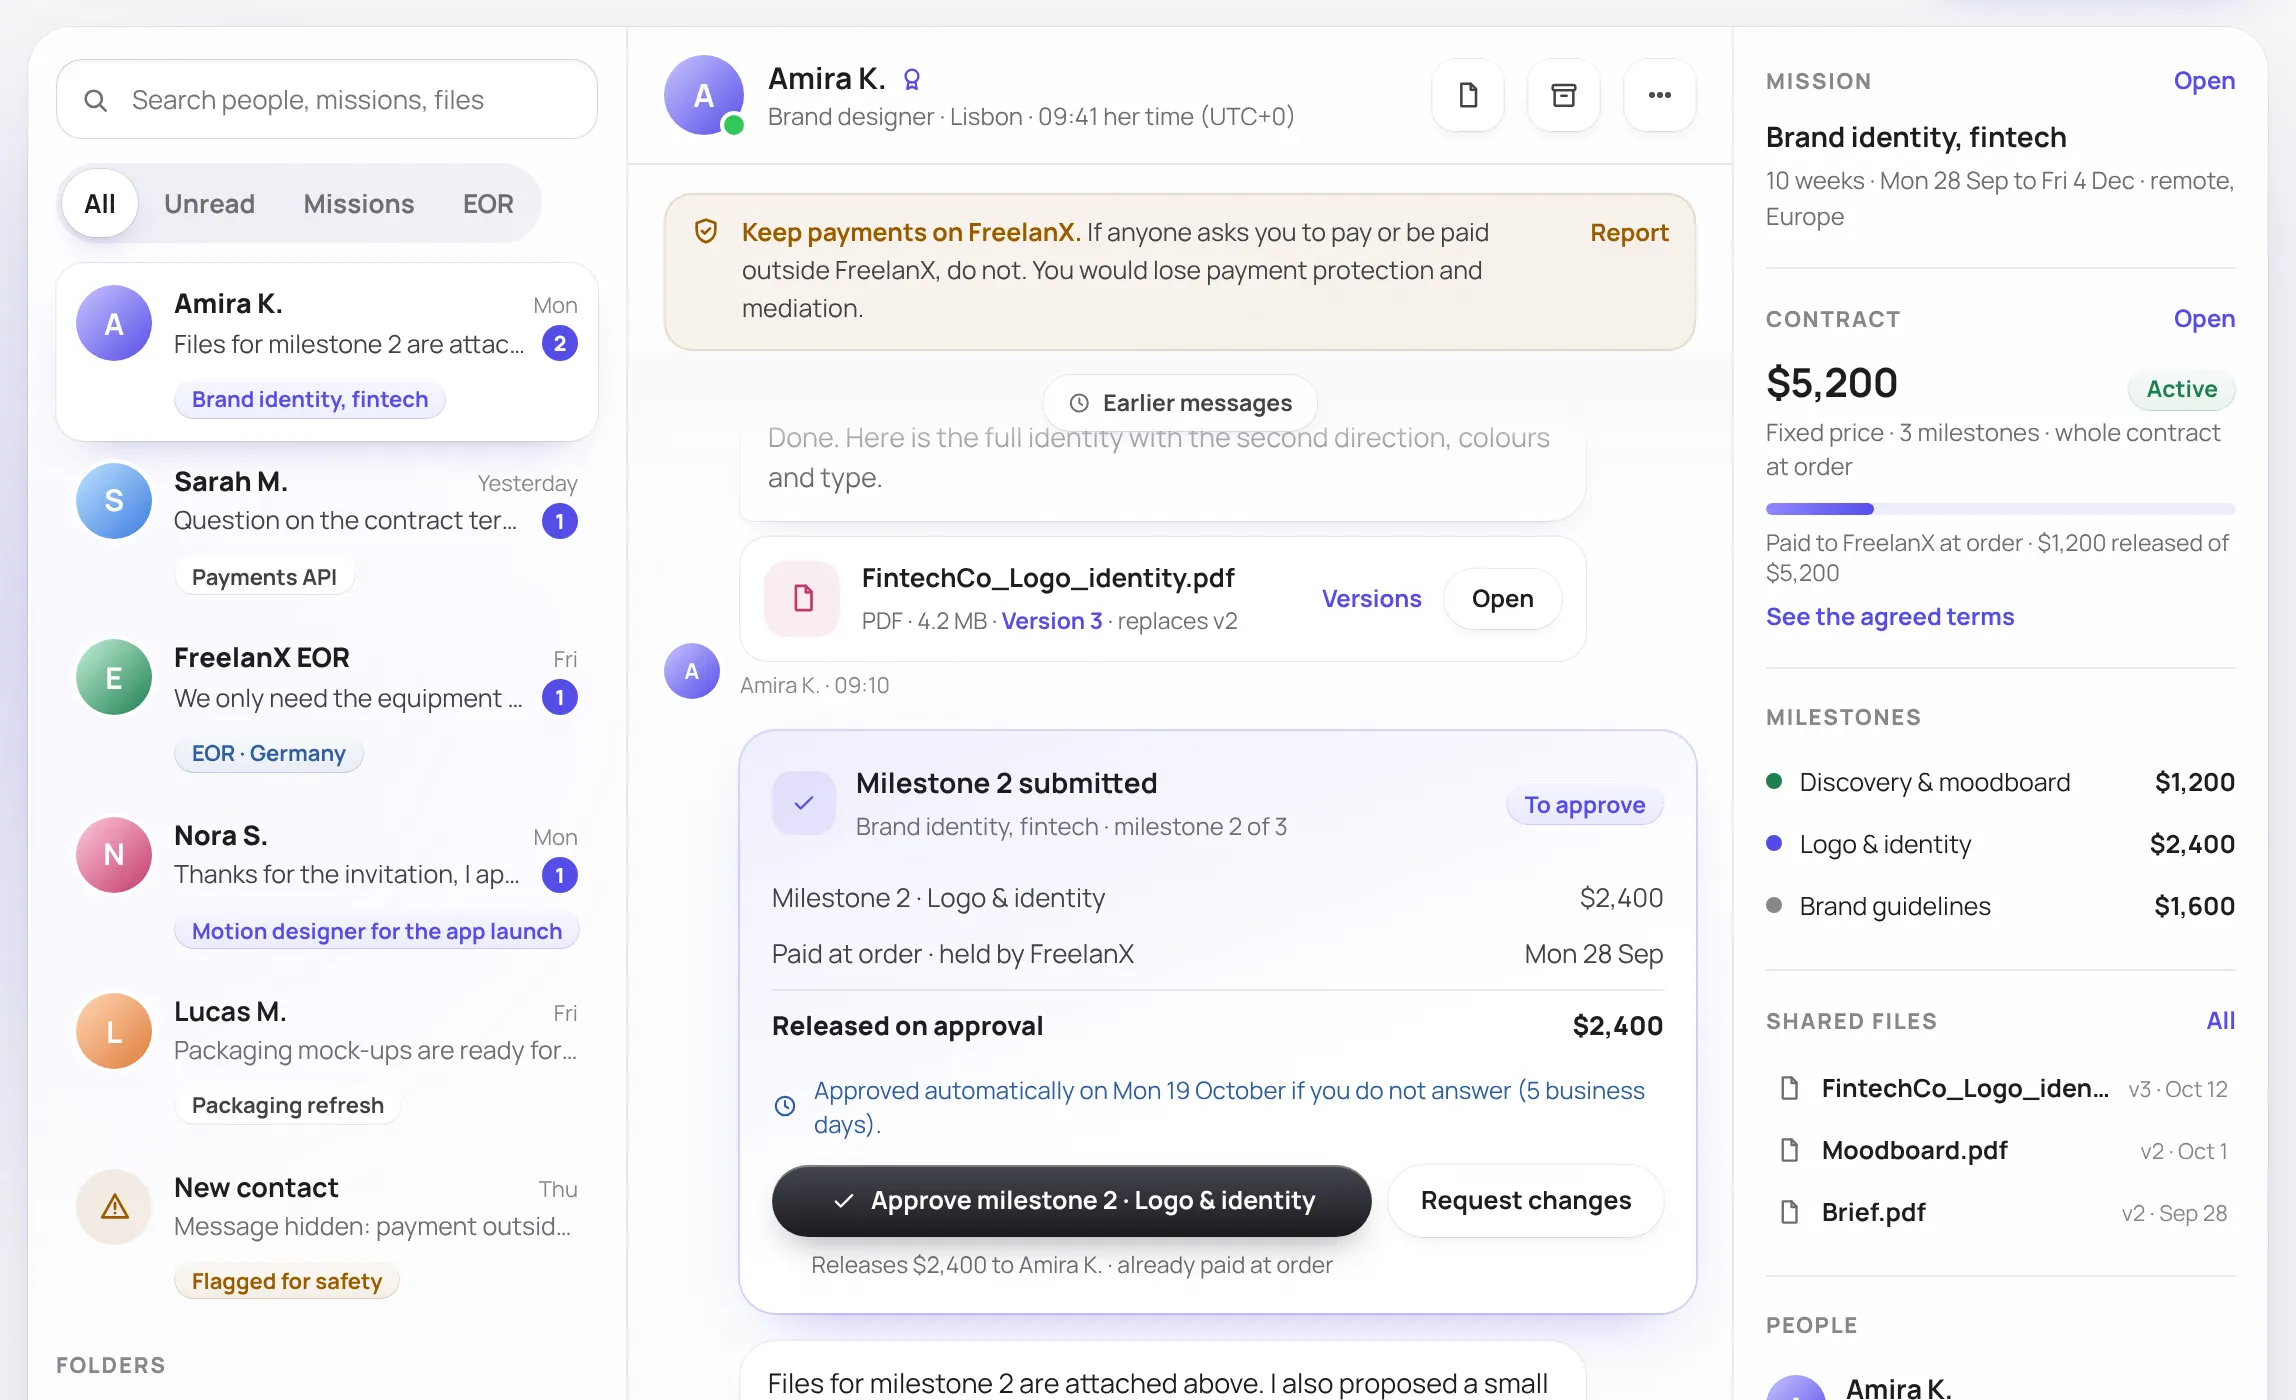Click the Brand identity, fintech mission tag
The height and width of the screenshot is (1400, 2296).
[x=310, y=399]
